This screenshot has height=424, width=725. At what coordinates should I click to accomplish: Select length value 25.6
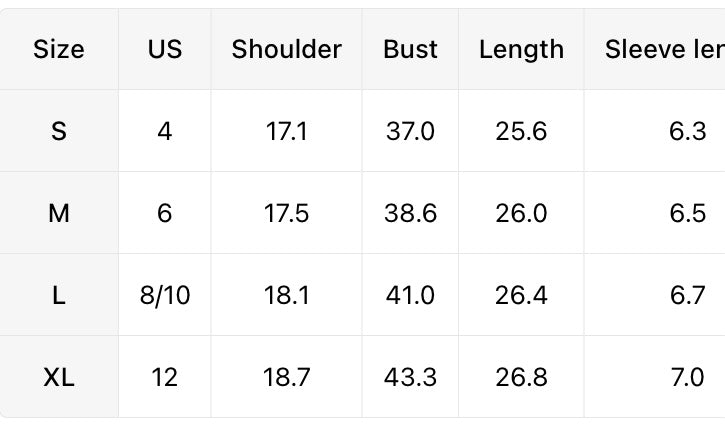click(521, 131)
